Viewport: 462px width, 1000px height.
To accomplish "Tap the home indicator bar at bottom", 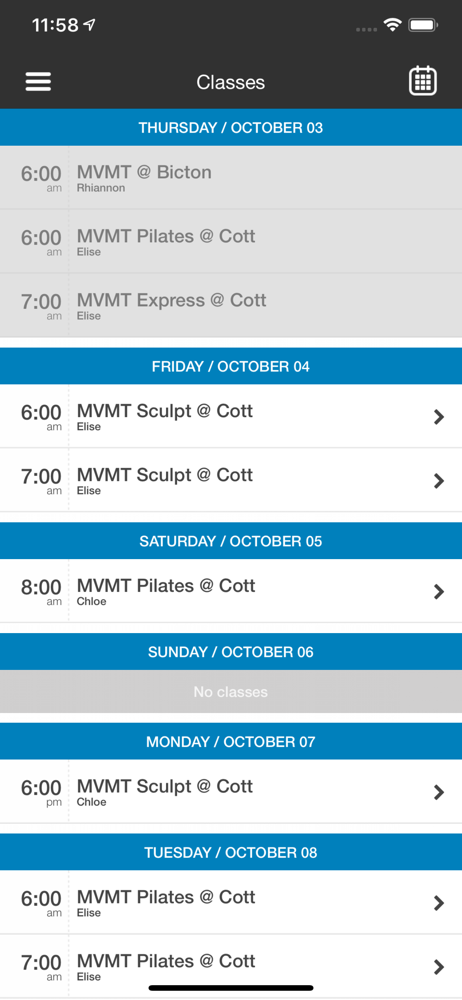I will click(x=231, y=988).
